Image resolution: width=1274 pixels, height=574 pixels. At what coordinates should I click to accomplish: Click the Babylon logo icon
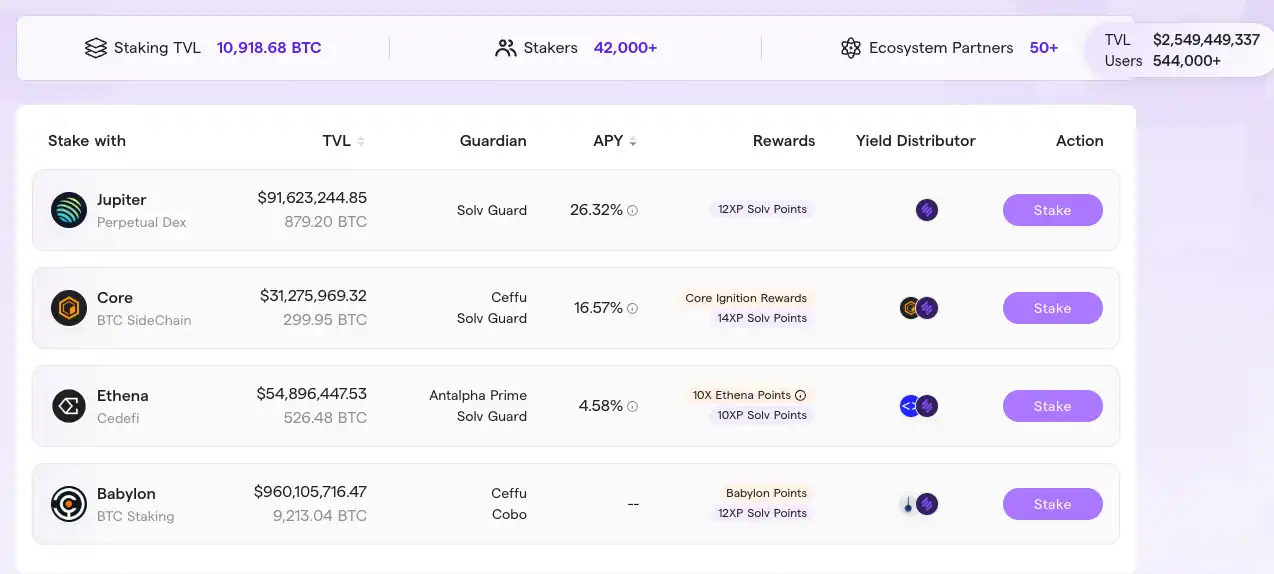[x=69, y=504]
